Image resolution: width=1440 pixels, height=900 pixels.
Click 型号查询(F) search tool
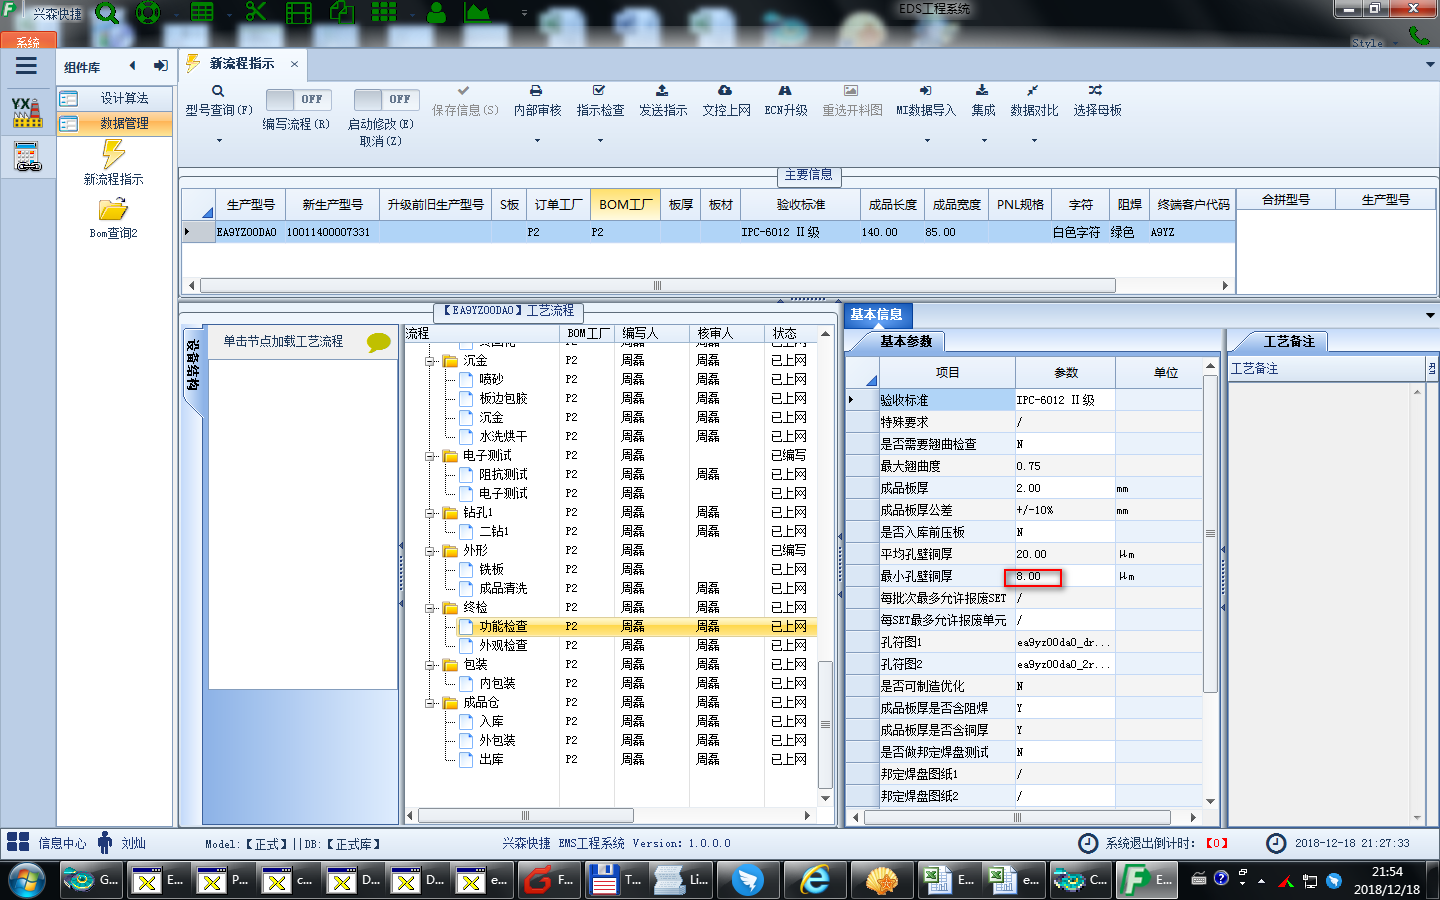pos(218,101)
